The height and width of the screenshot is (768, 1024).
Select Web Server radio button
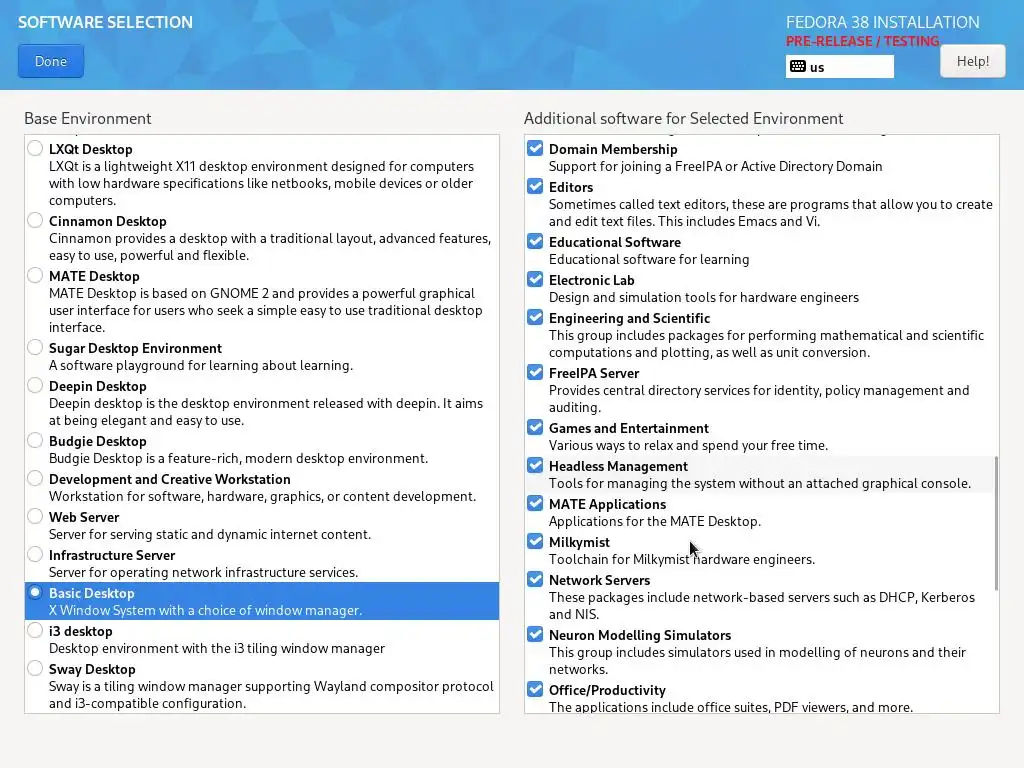(x=35, y=516)
